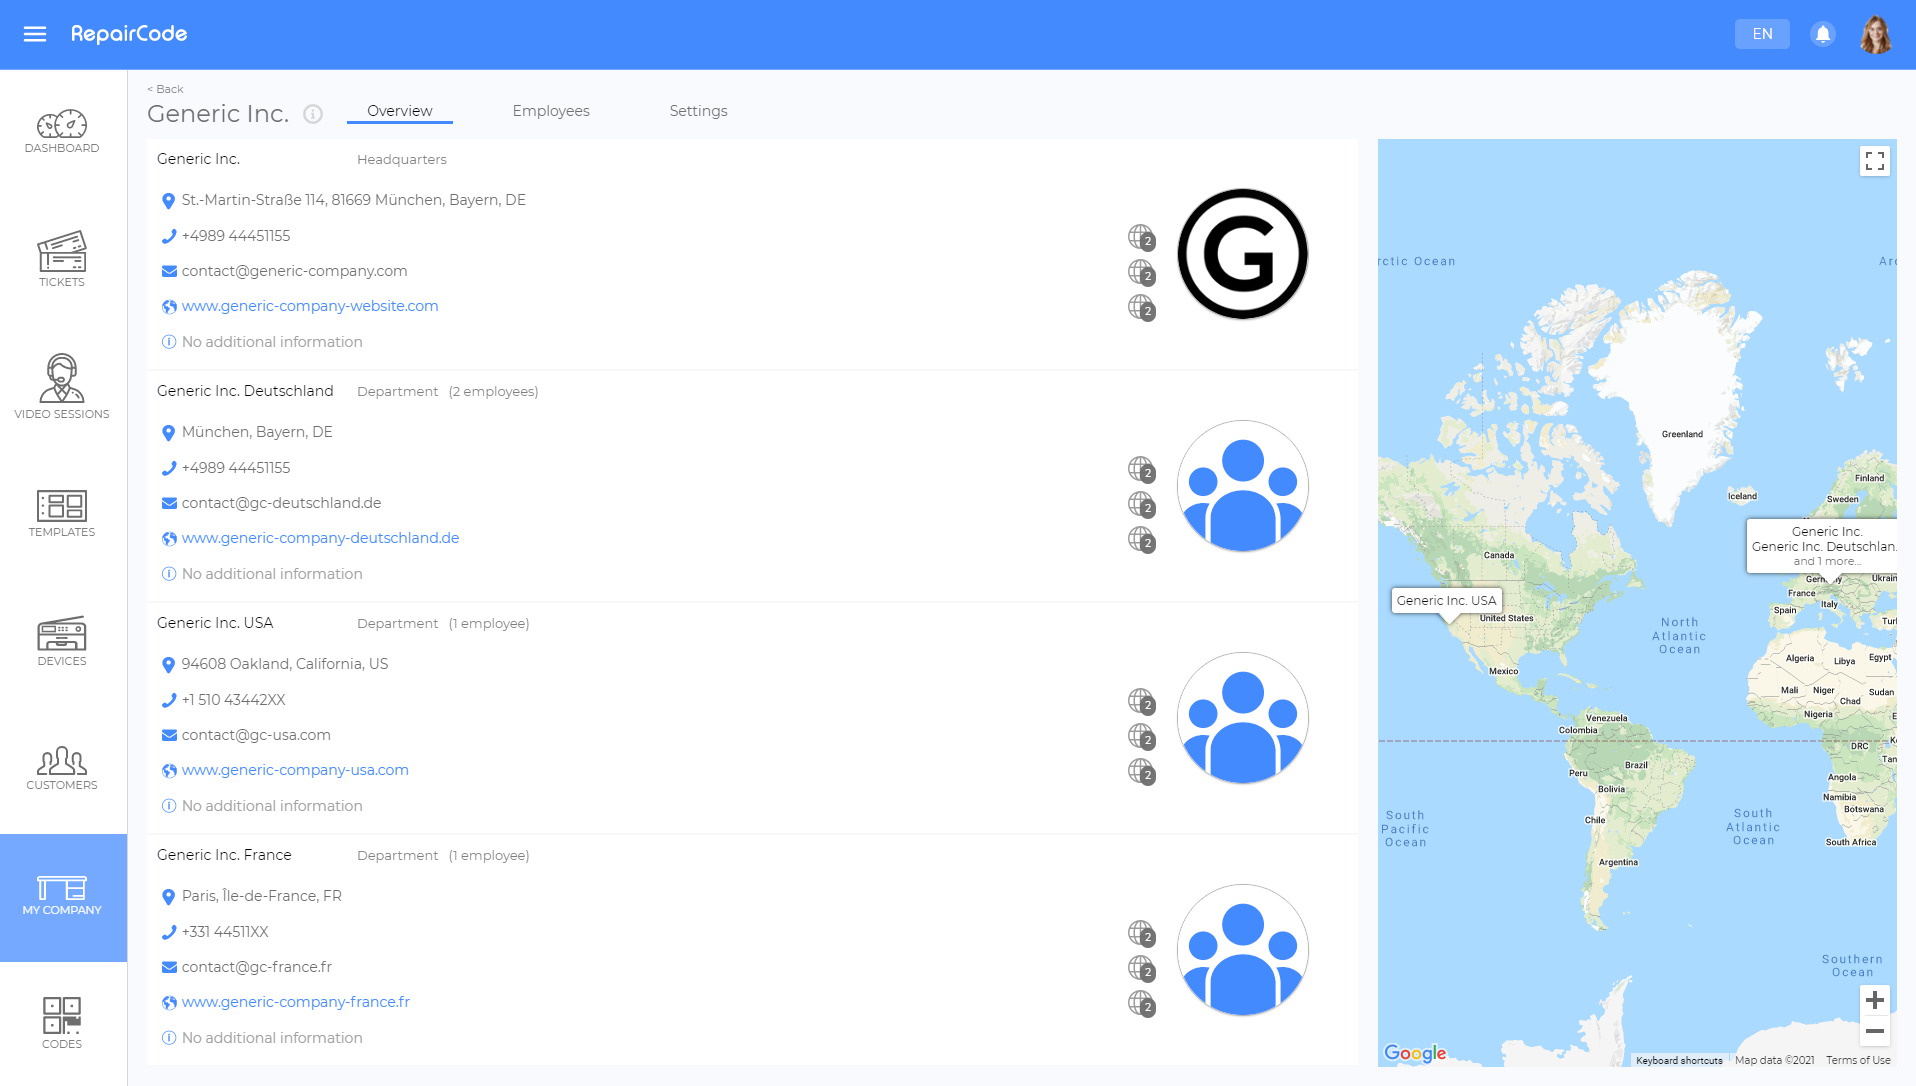Open the Dashboard section
This screenshot has height=1086, width=1916.
click(62, 132)
